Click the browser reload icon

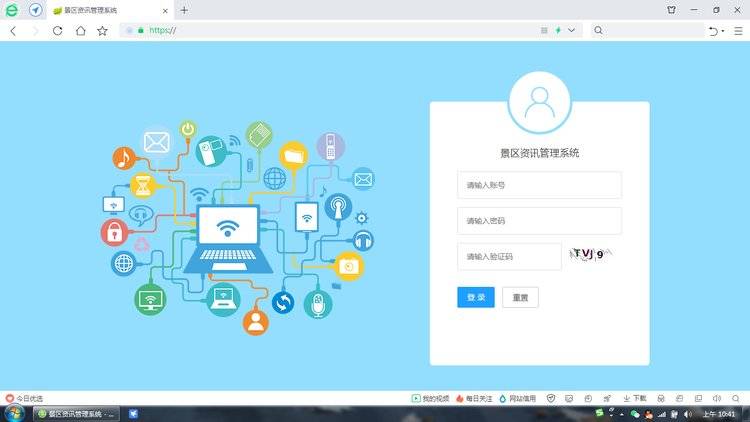point(57,31)
